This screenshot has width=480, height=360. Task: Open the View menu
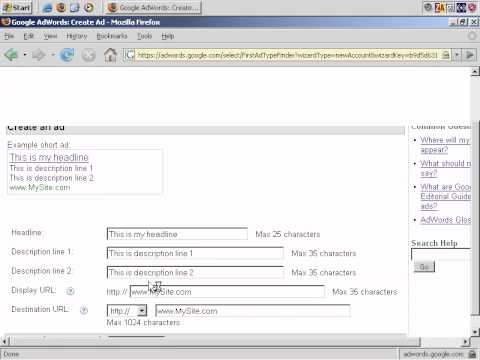pos(50,36)
